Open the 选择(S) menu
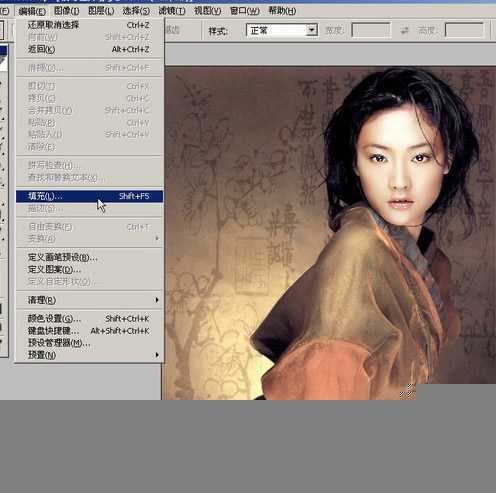496x493 pixels. [136, 11]
